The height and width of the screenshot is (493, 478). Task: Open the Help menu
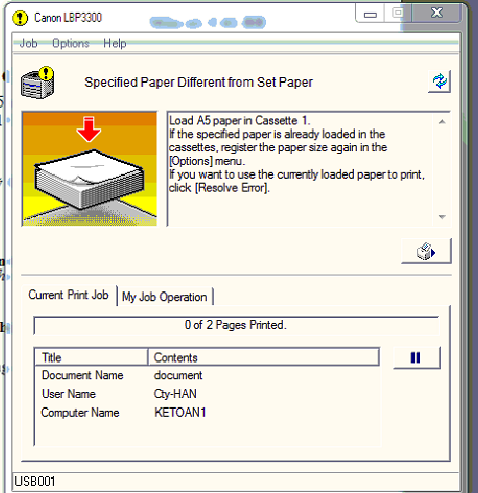click(x=114, y=43)
